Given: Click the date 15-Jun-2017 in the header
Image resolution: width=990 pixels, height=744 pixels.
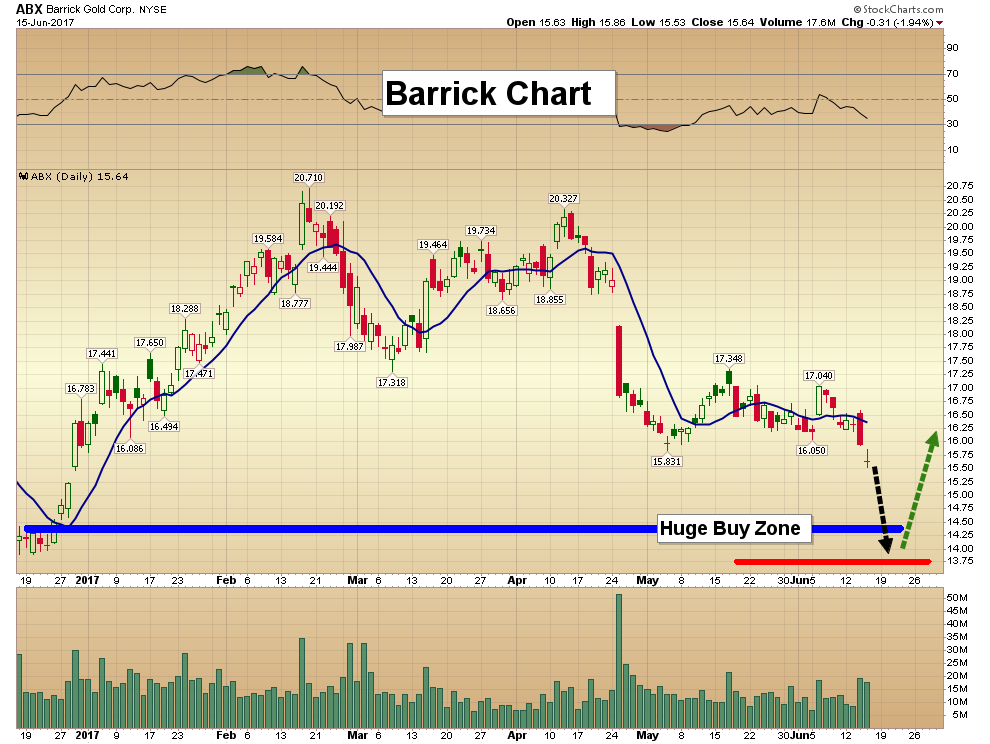Looking at the screenshot, I should [45, 22].
